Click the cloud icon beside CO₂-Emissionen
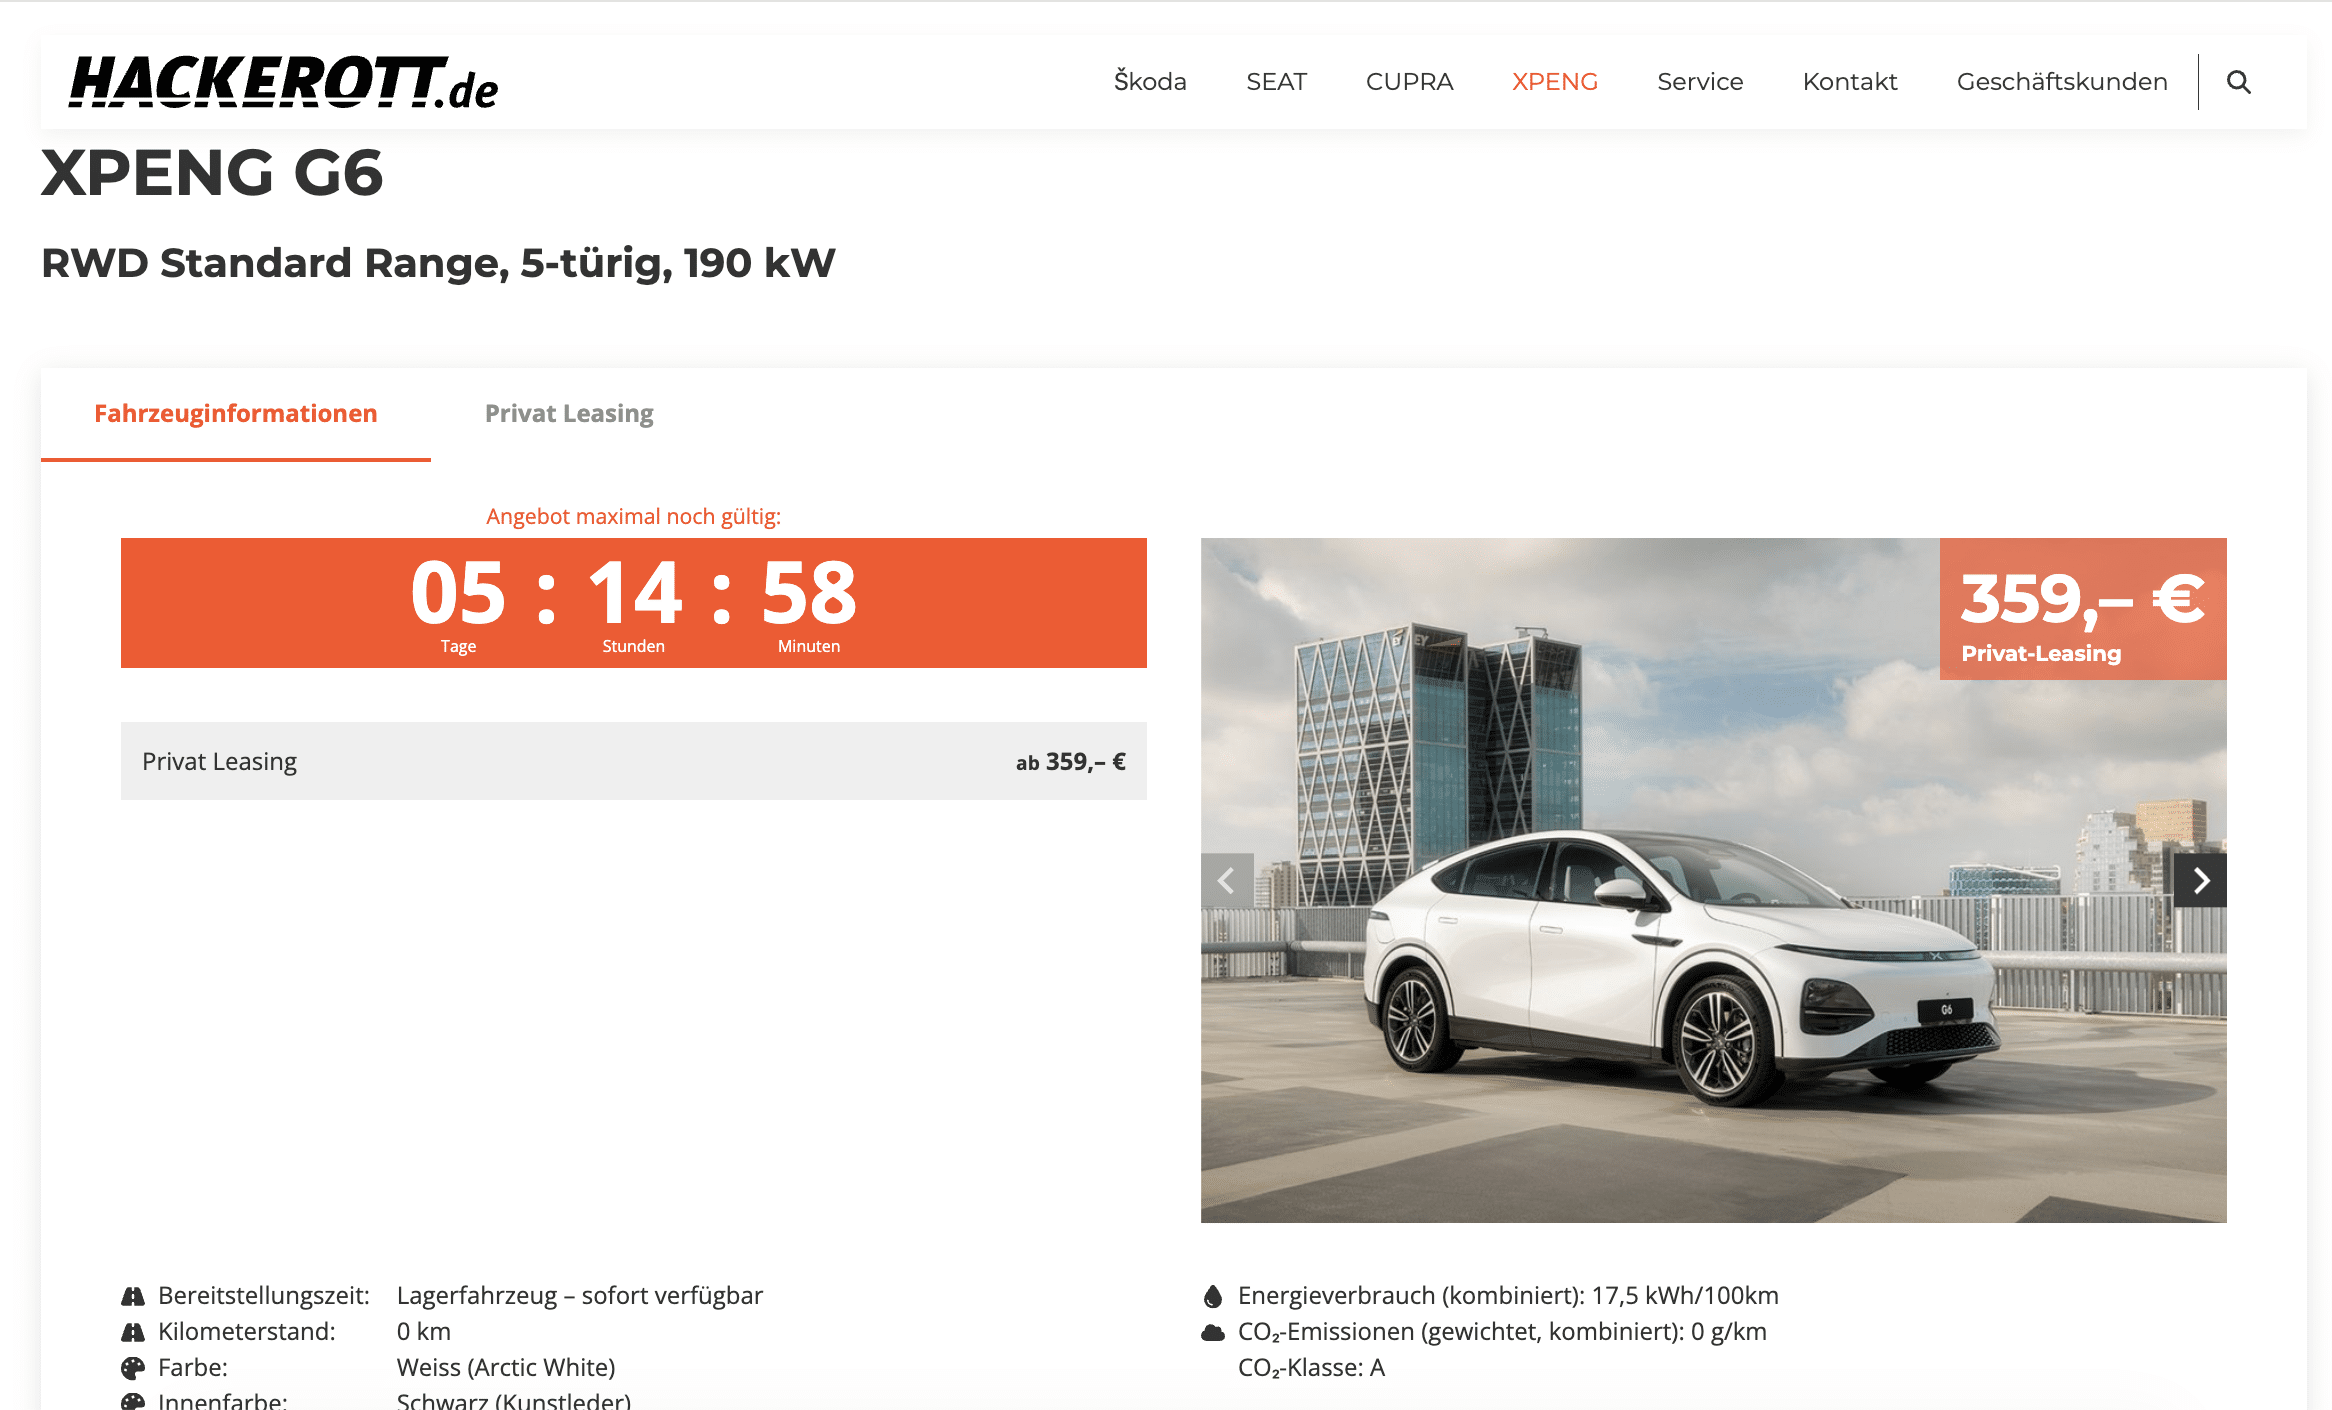Image resolution: width=2332 pixels, height=1410 pixels. pos(1213,1332)
